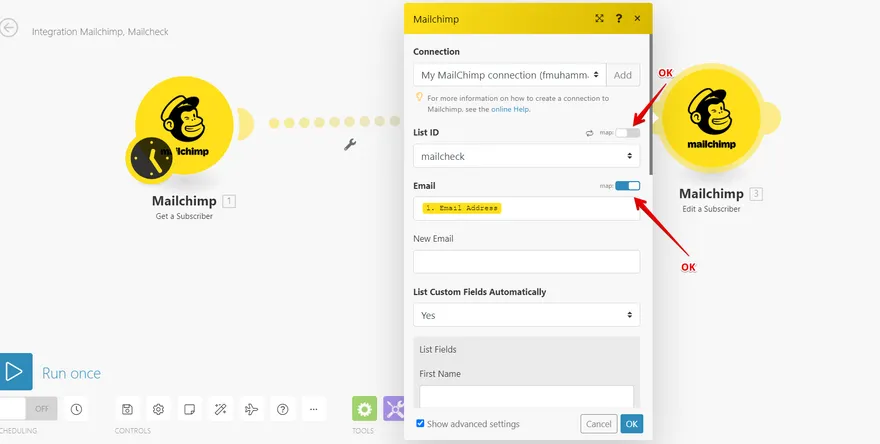Viewport: 880px width, 444px height.
Task: Go back with the arrow icon
Action: [x=9, y=28]
